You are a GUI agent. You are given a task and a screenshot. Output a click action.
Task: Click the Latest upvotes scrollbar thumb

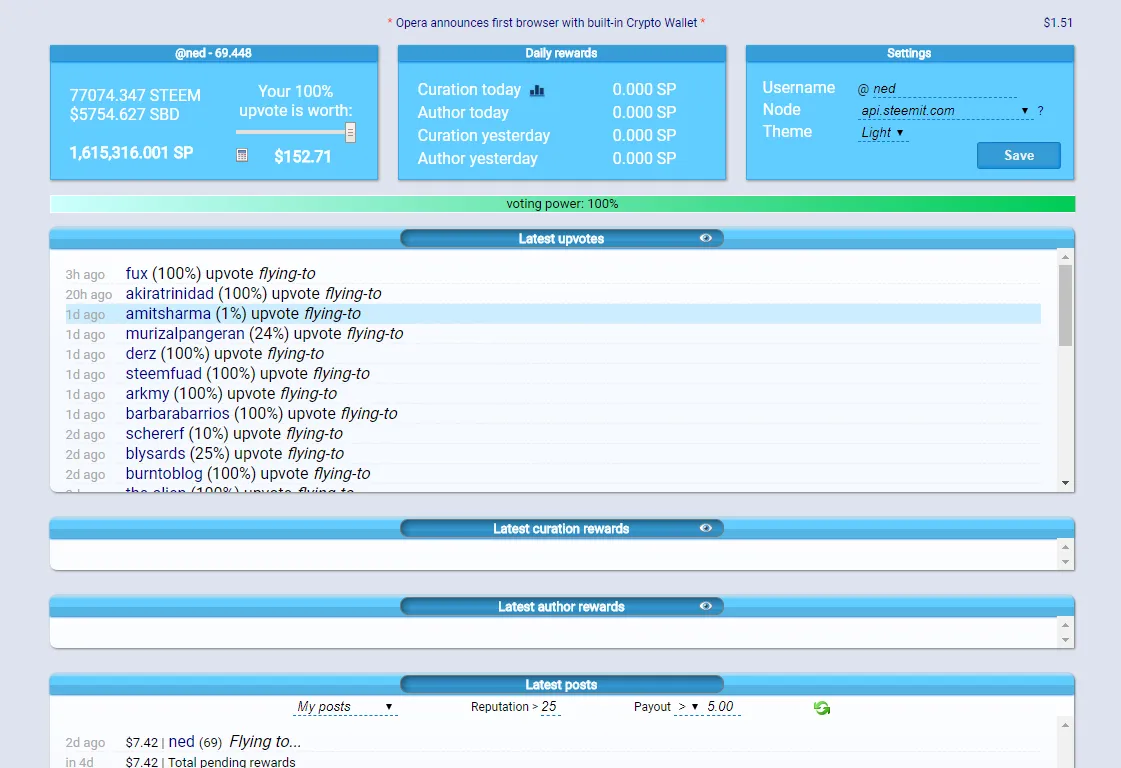coord(1065,306)
